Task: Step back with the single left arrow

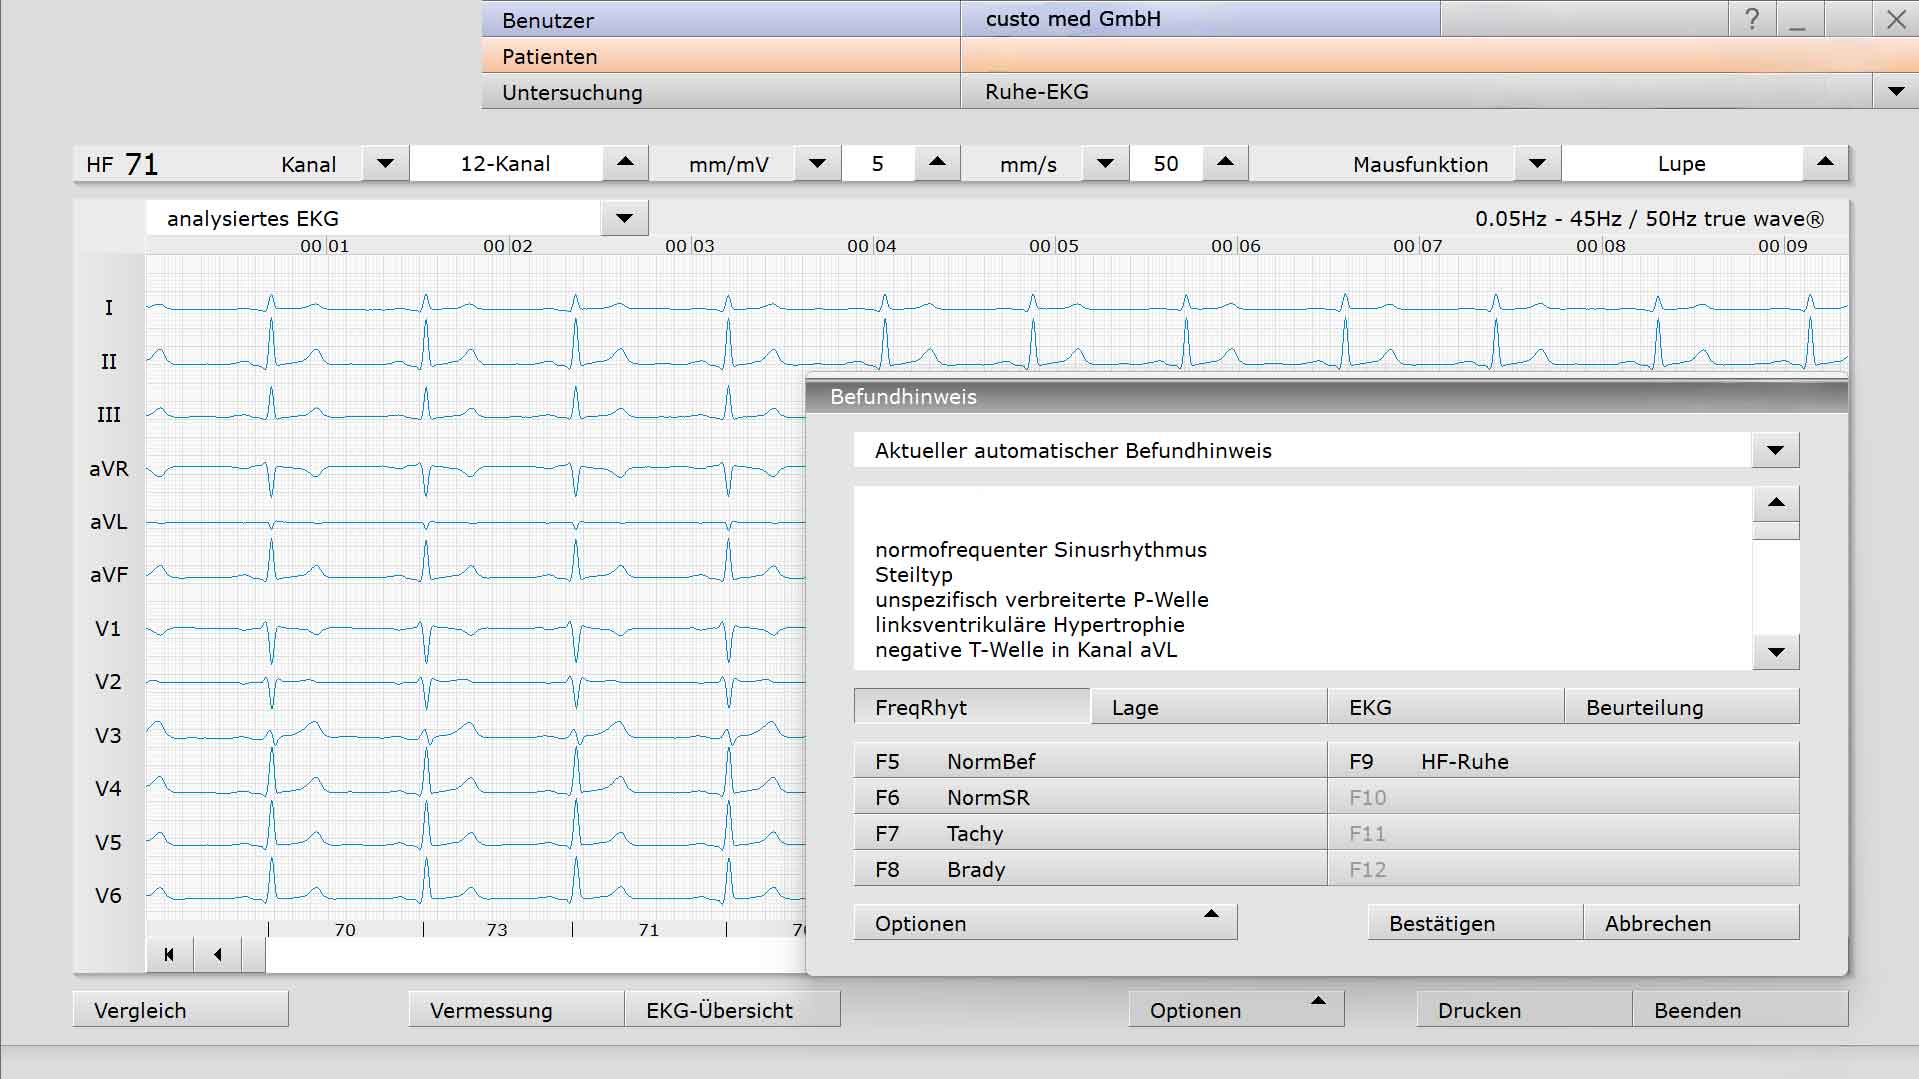Action: 218,955
